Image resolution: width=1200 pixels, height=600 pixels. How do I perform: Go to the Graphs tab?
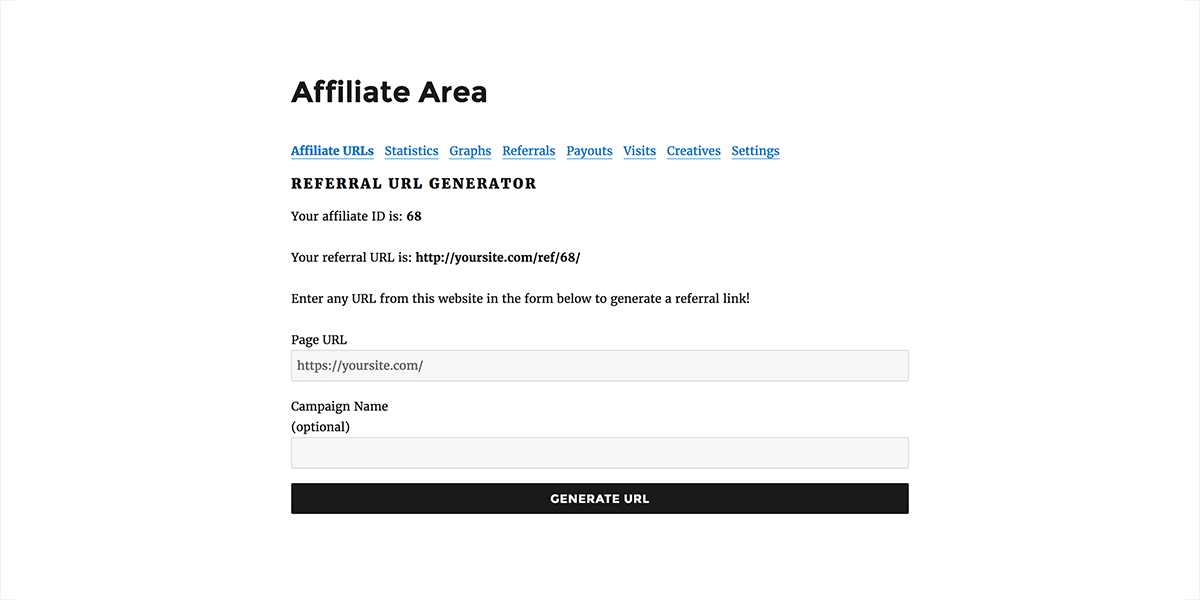(x=470, y=151)
